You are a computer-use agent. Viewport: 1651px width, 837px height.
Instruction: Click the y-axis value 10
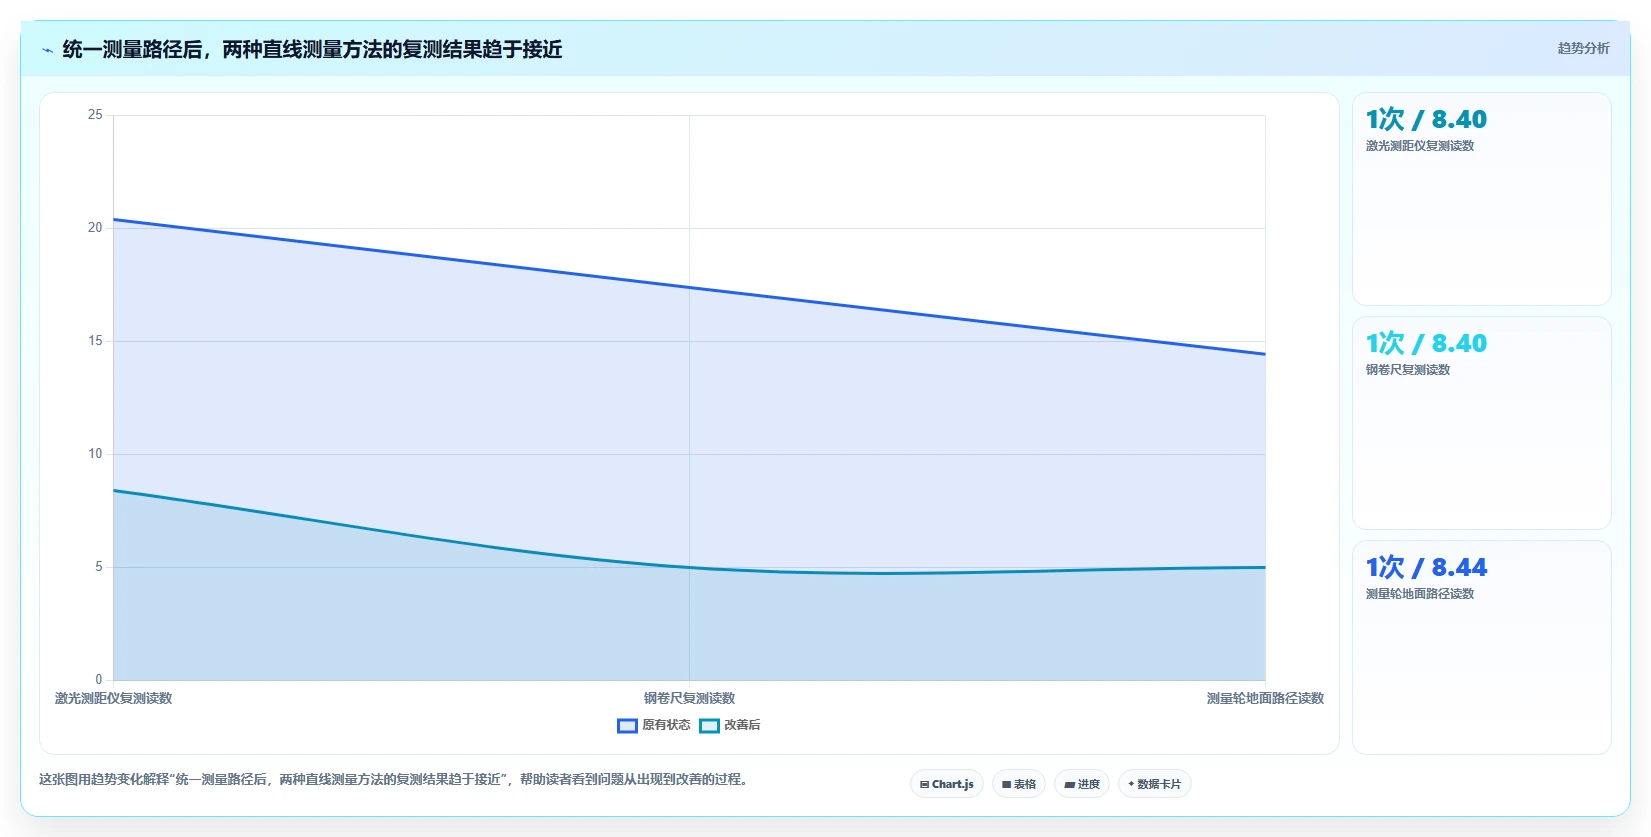[95, 454]
